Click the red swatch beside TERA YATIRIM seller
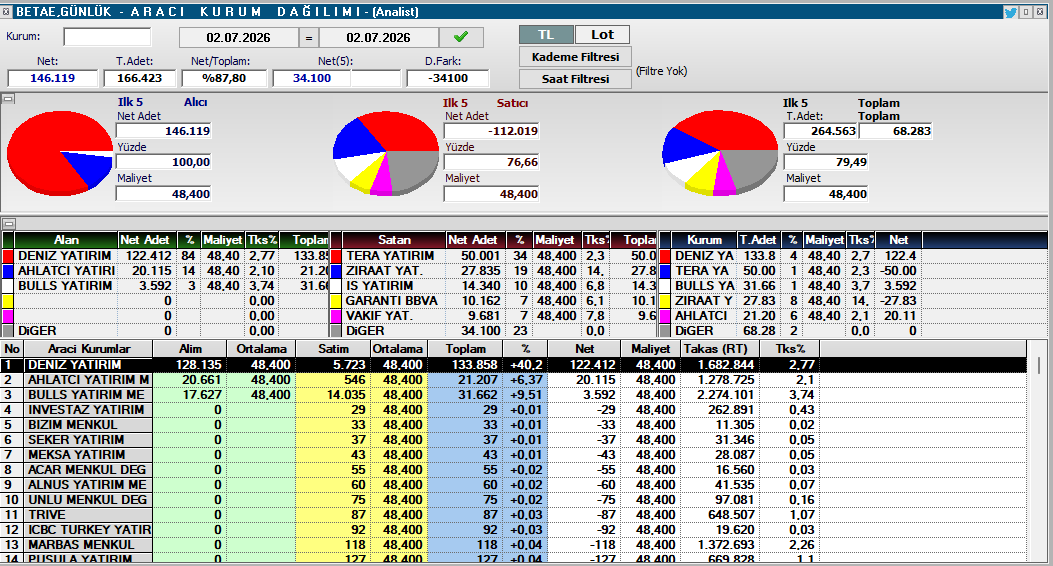The height and width of the screenshot is (566, 1053). pos(336,256)
